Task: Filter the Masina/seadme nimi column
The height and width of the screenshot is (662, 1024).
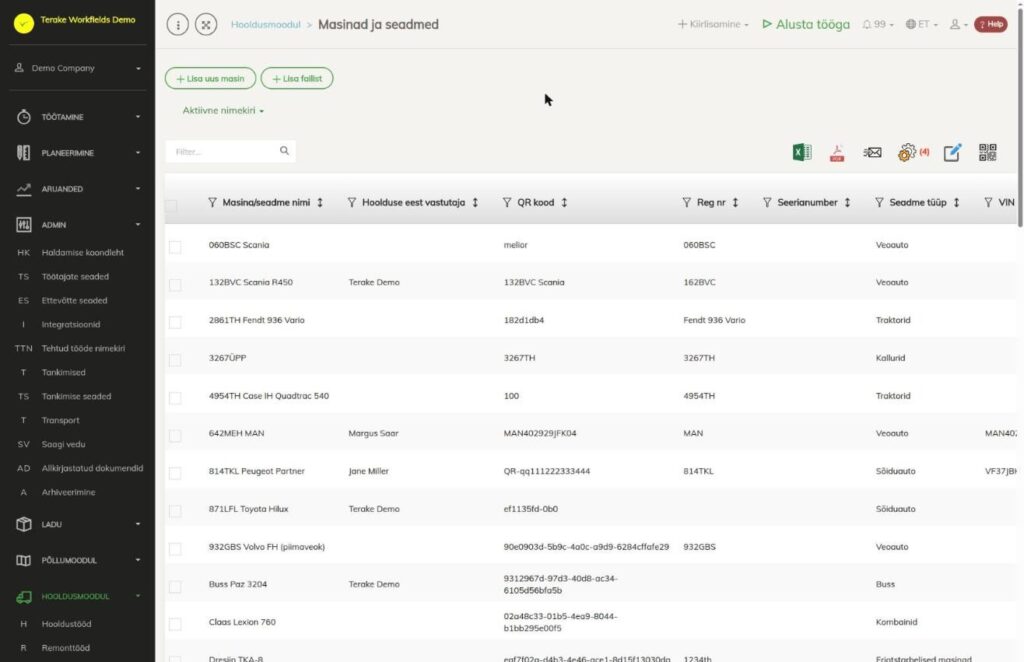Action: point(212,202)
